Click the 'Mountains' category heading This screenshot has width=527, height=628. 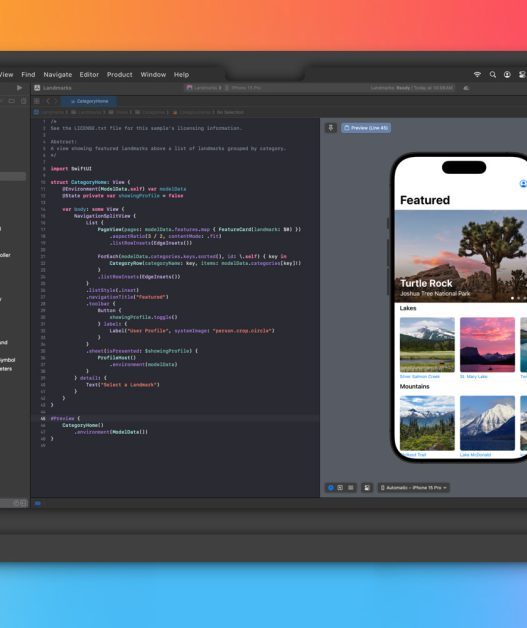(414, 386)
